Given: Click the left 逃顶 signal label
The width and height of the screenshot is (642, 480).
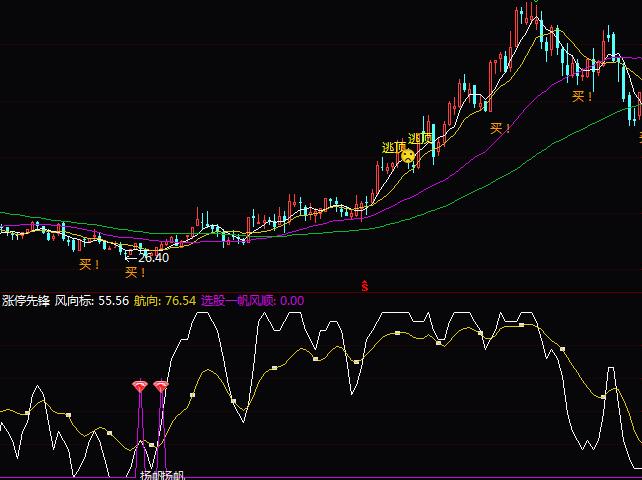Looking at the screenshot, I should 394,147.
